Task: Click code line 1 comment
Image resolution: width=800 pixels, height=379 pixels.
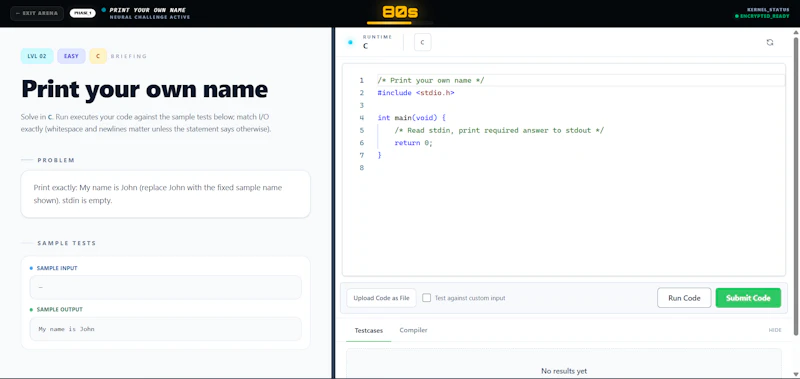Action: [x=431, y=81]
